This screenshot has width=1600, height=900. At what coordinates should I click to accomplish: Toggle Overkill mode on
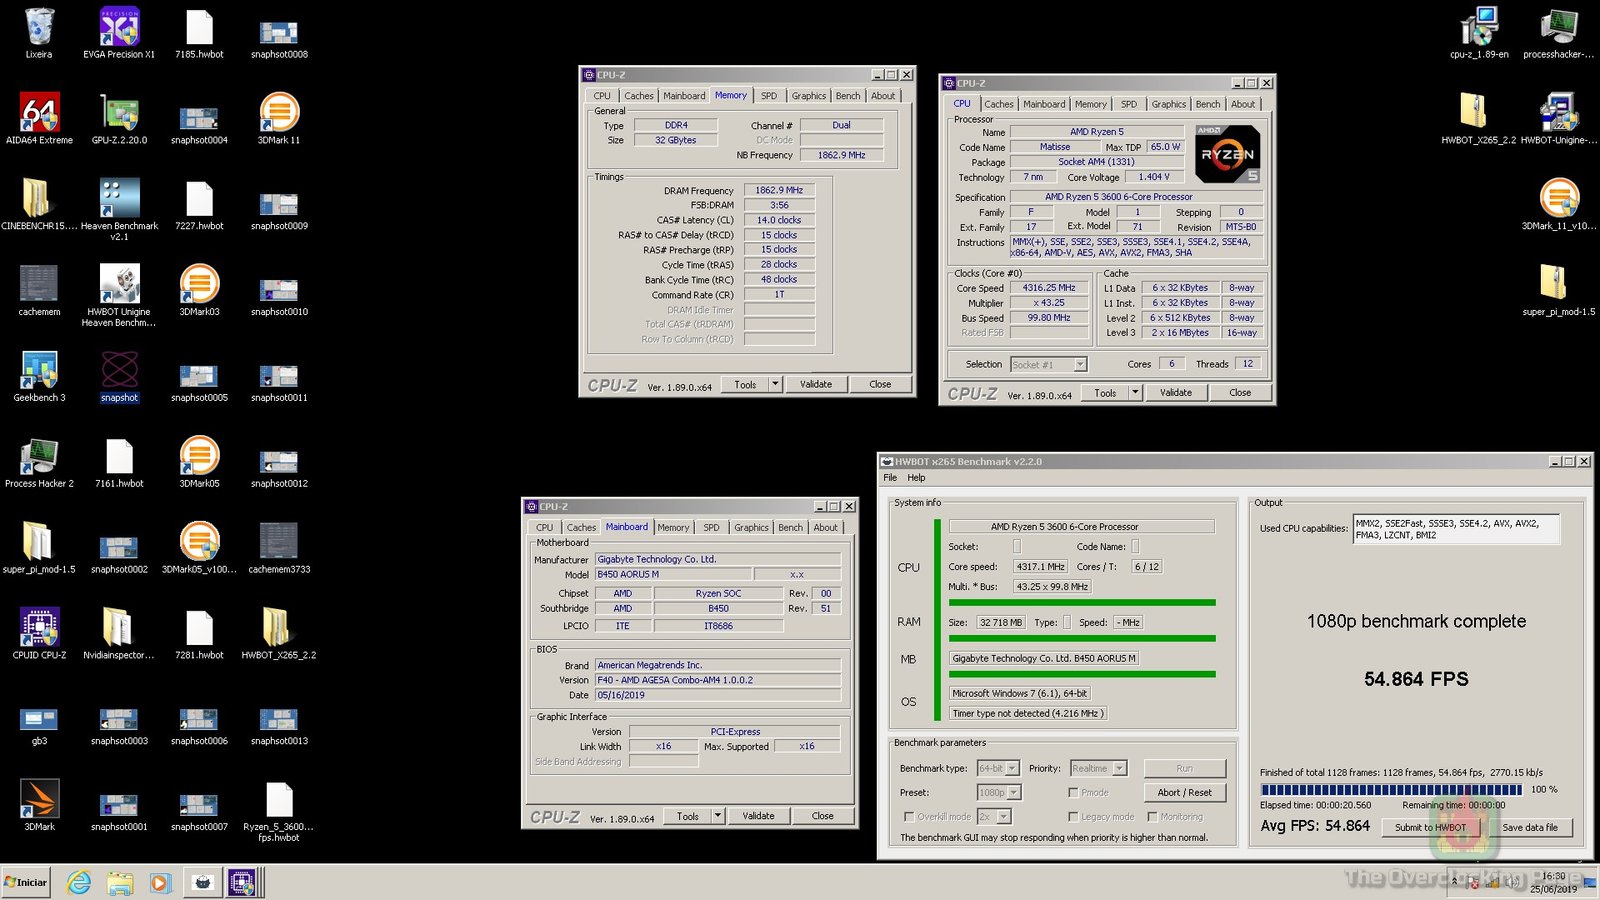910,816
